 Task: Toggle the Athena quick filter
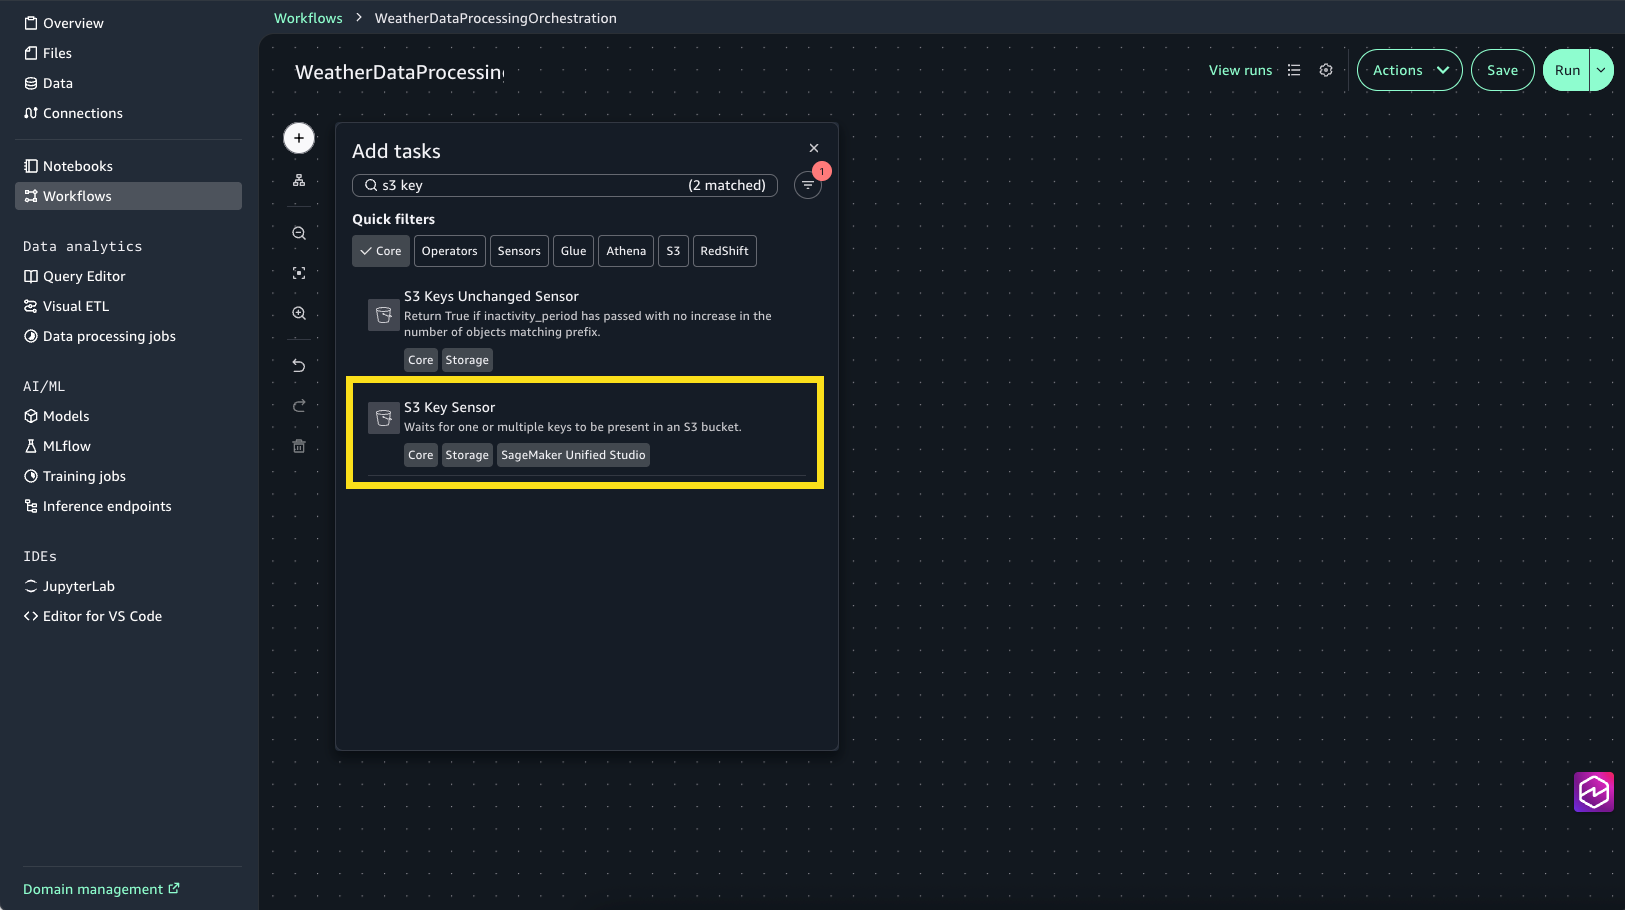click(626, 251)
